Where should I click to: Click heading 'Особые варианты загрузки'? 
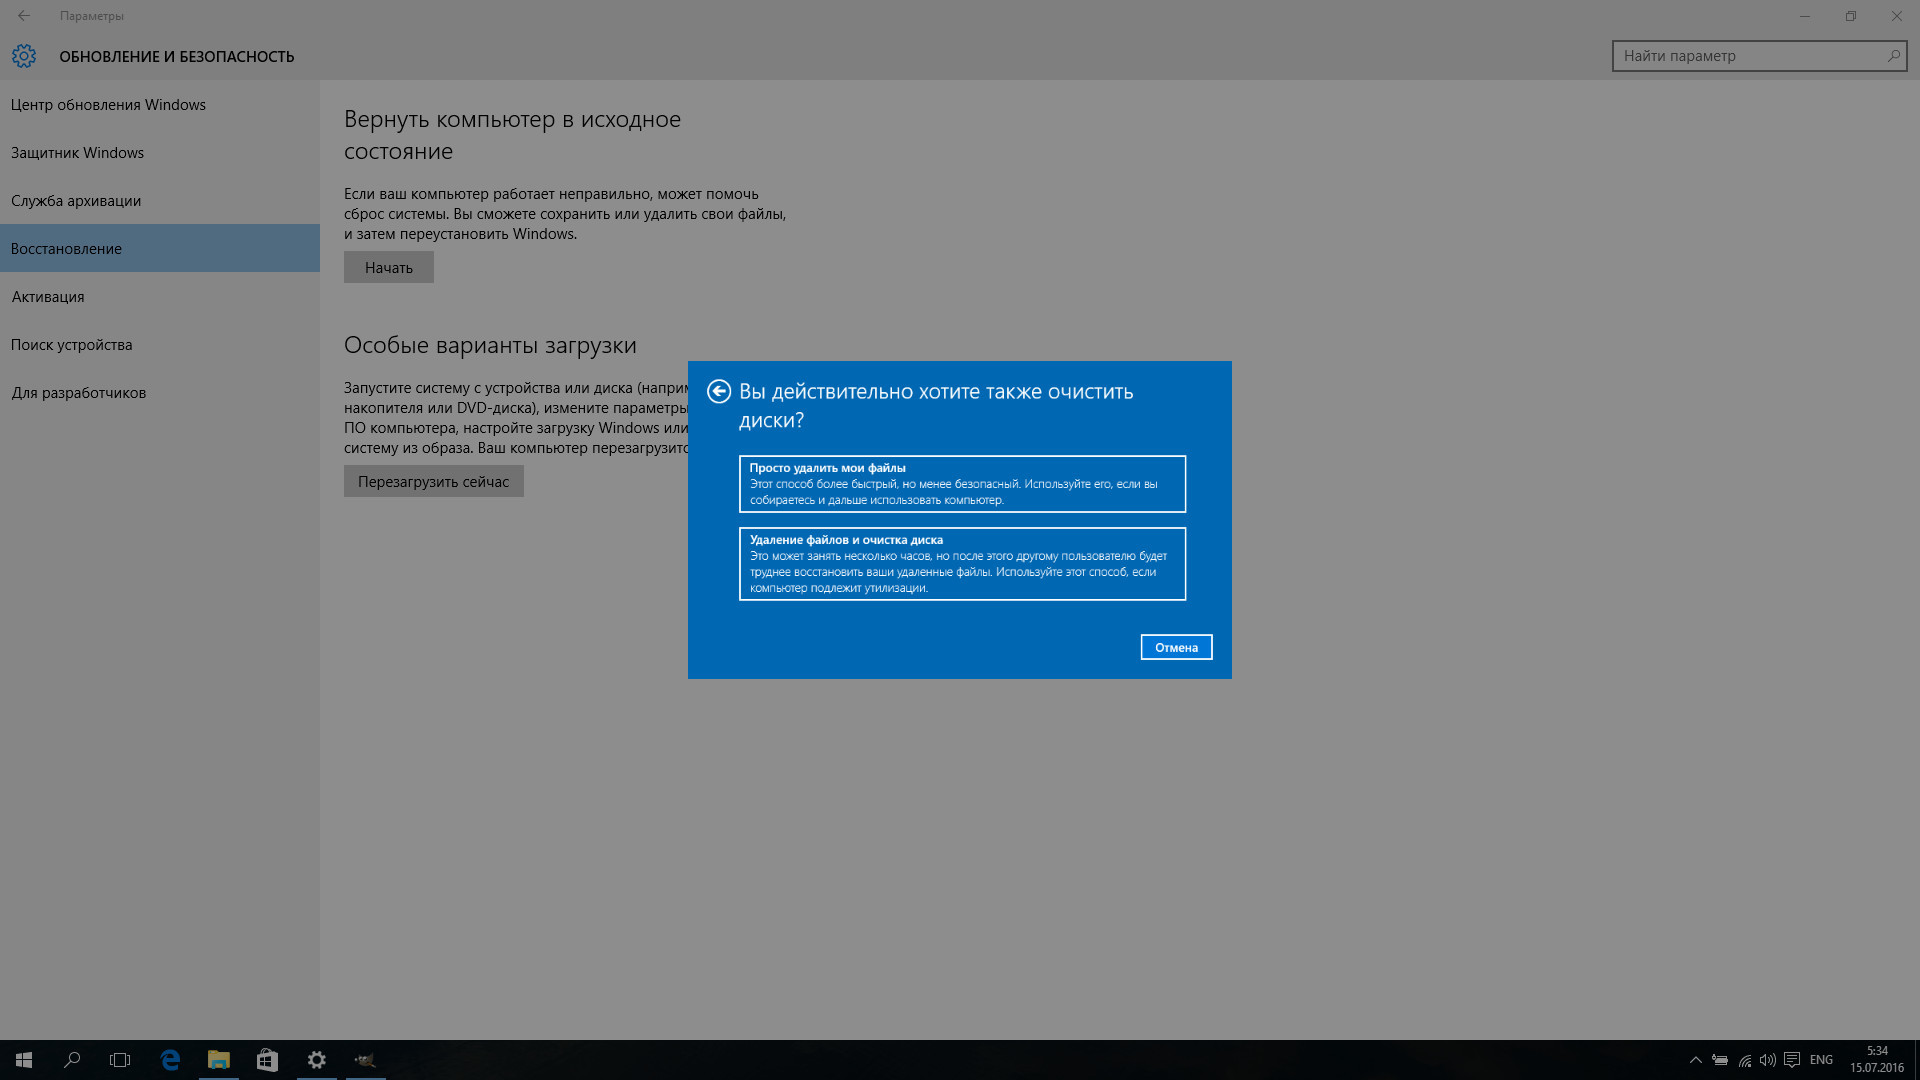[490, 345]
